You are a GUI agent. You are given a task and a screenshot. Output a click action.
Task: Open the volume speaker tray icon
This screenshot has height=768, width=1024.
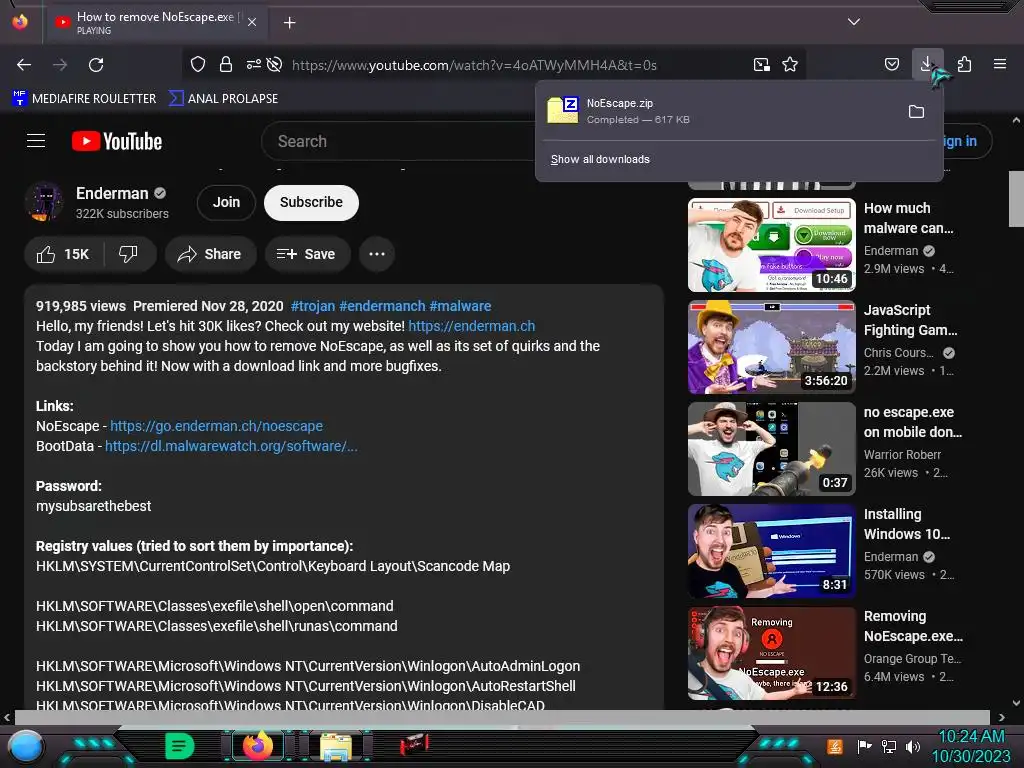pos(912,746)
